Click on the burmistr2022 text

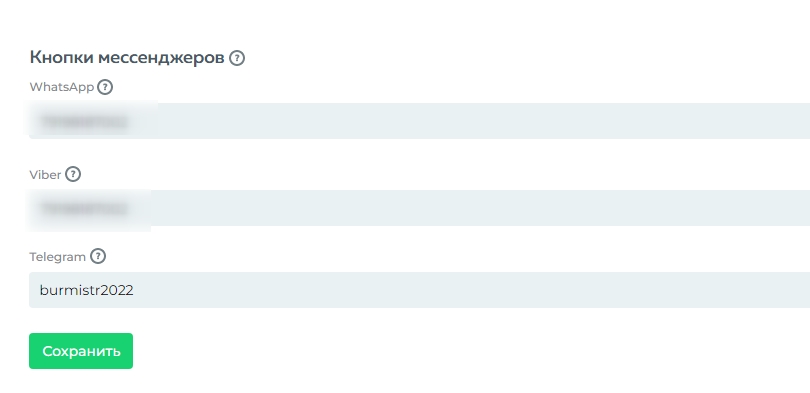[86, 290]
